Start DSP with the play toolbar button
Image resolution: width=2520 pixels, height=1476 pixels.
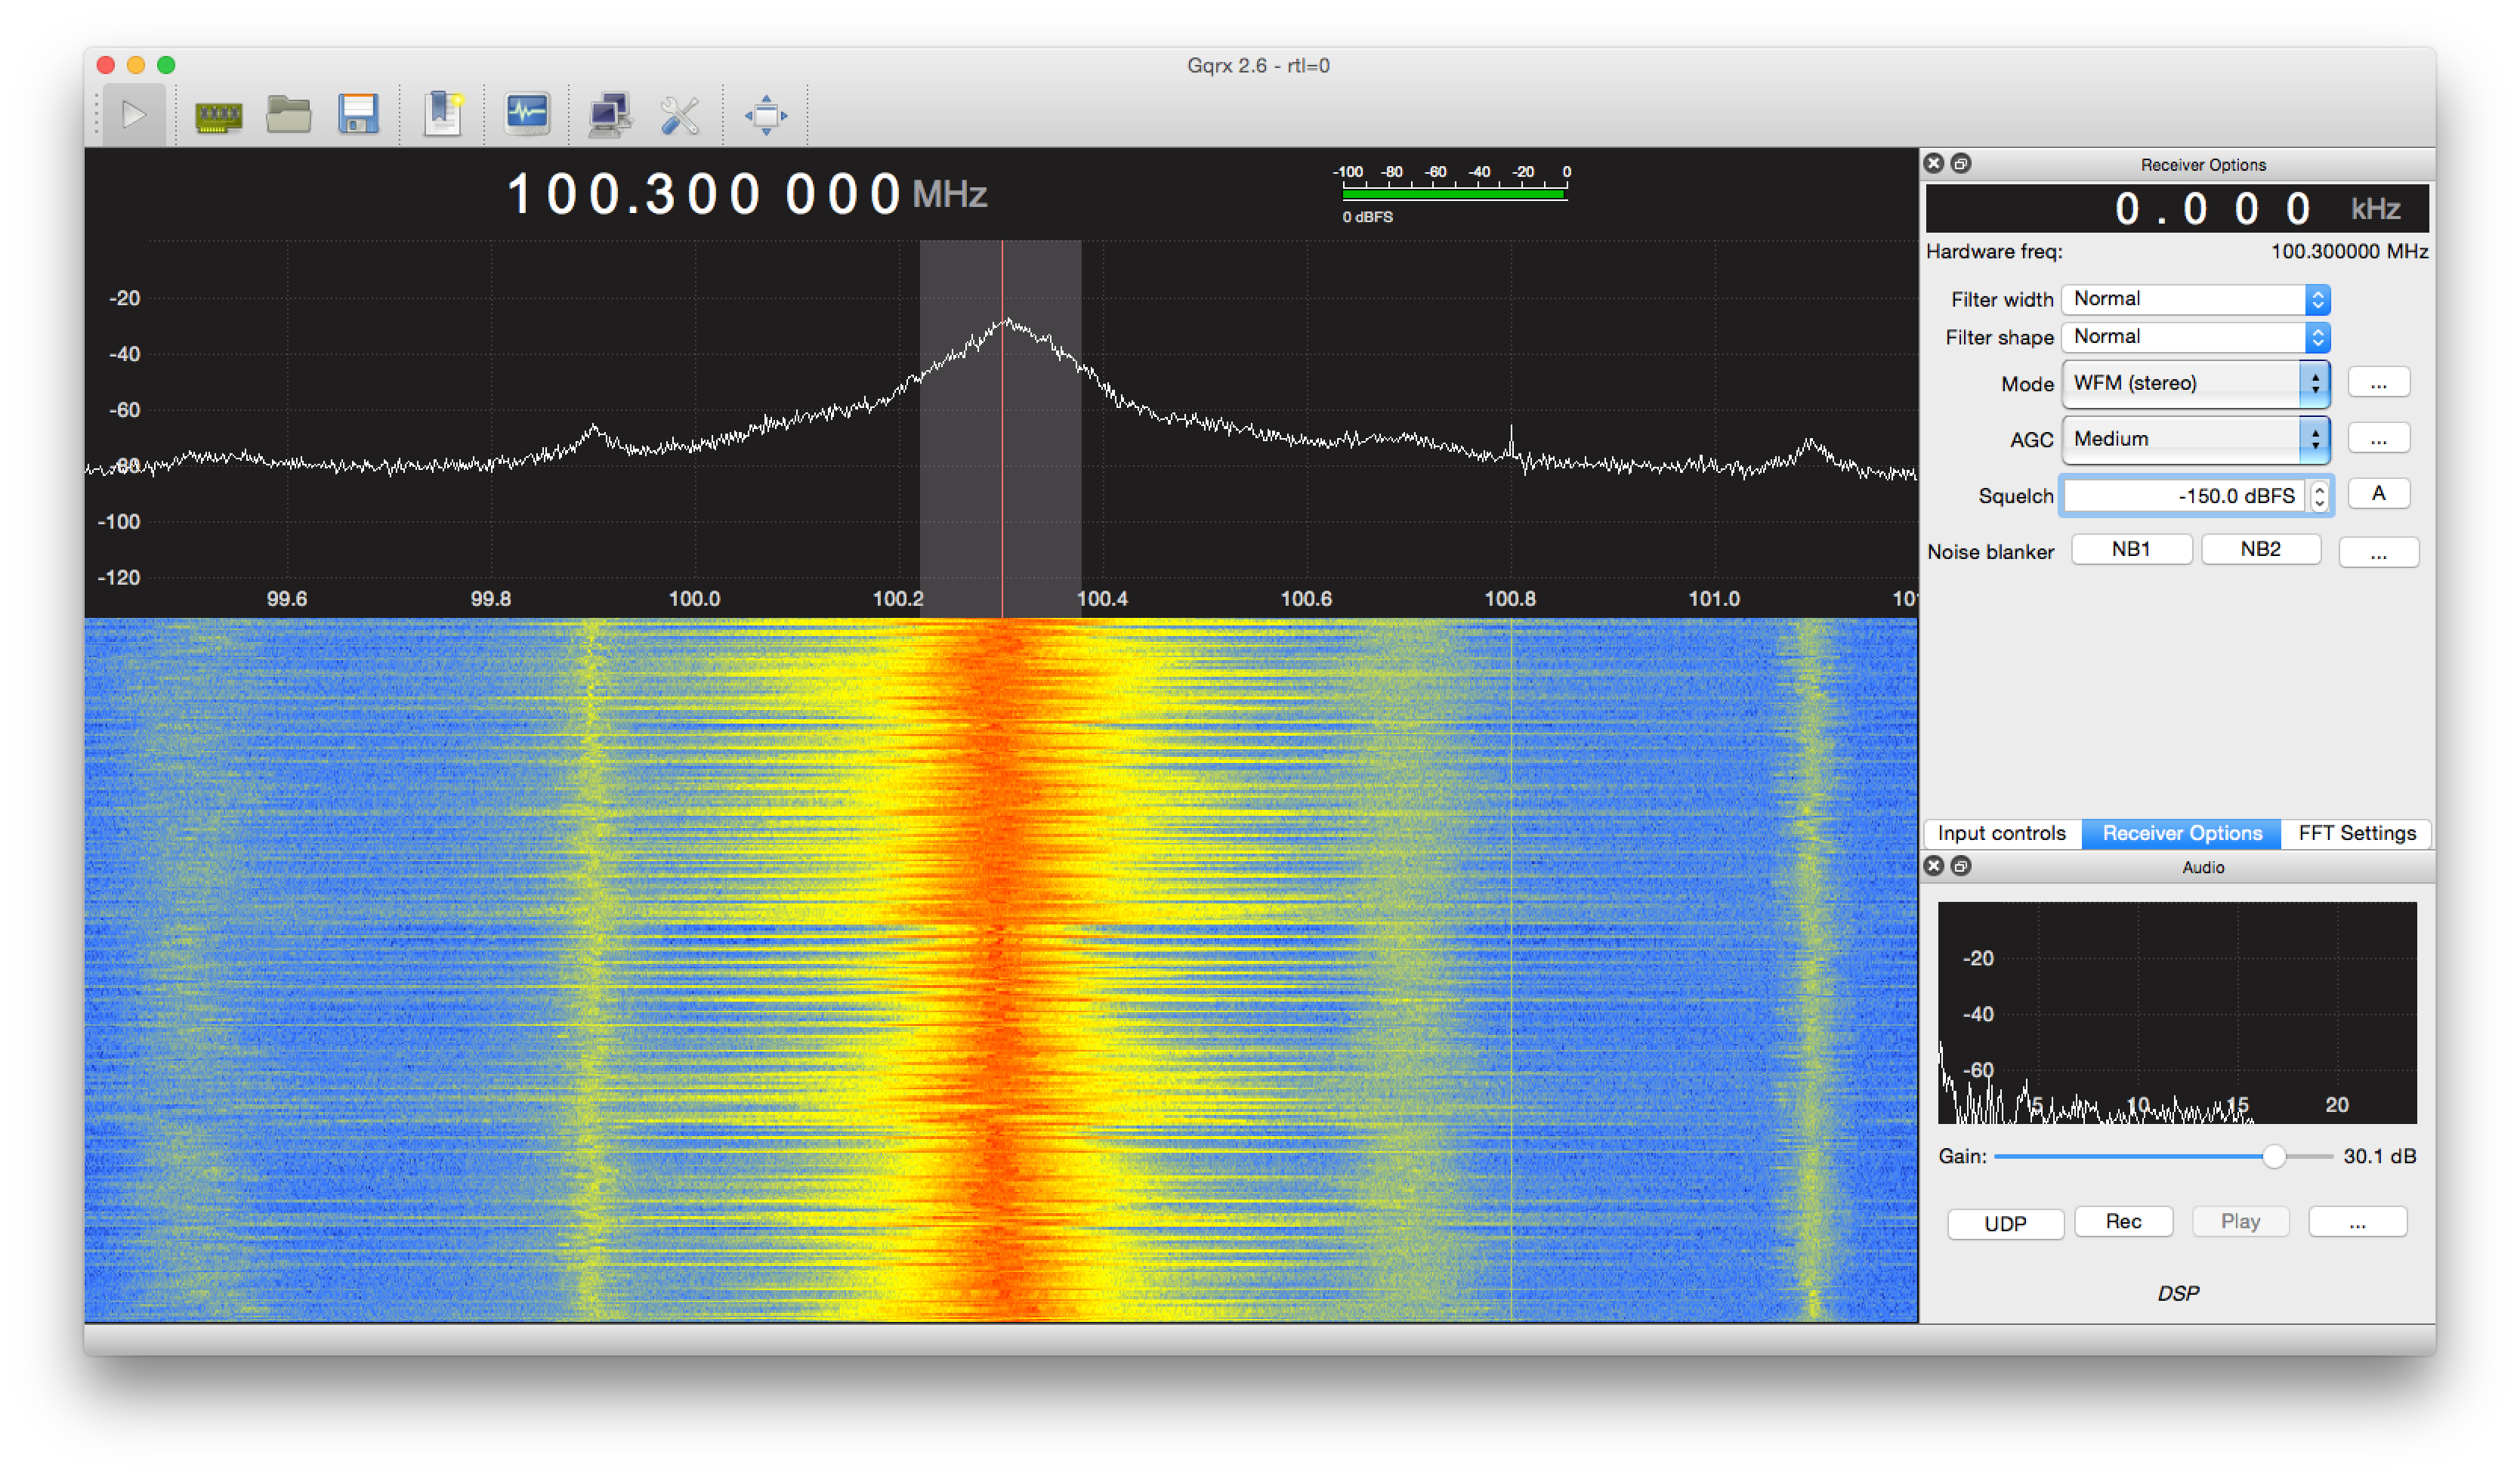pos(133,115)
